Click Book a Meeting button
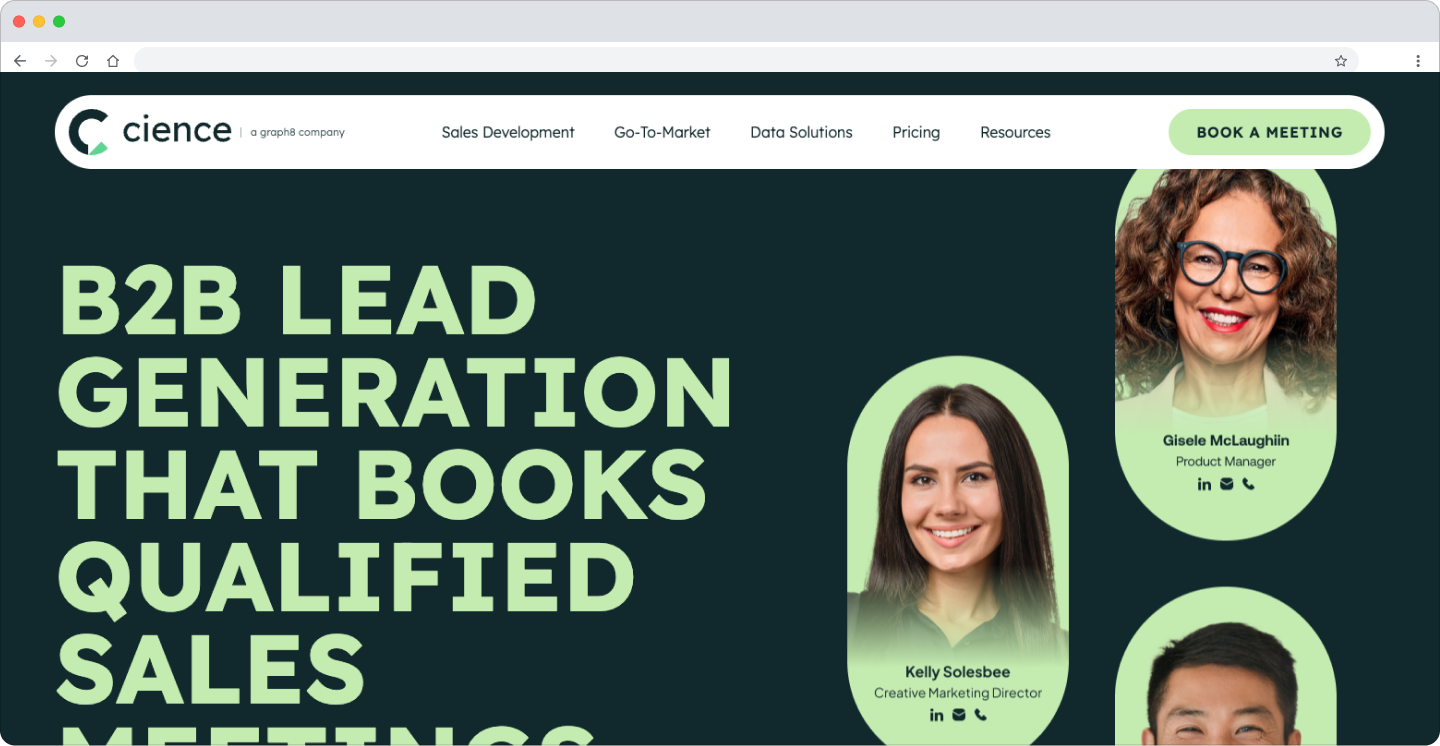 click(x=1269, y=132)
